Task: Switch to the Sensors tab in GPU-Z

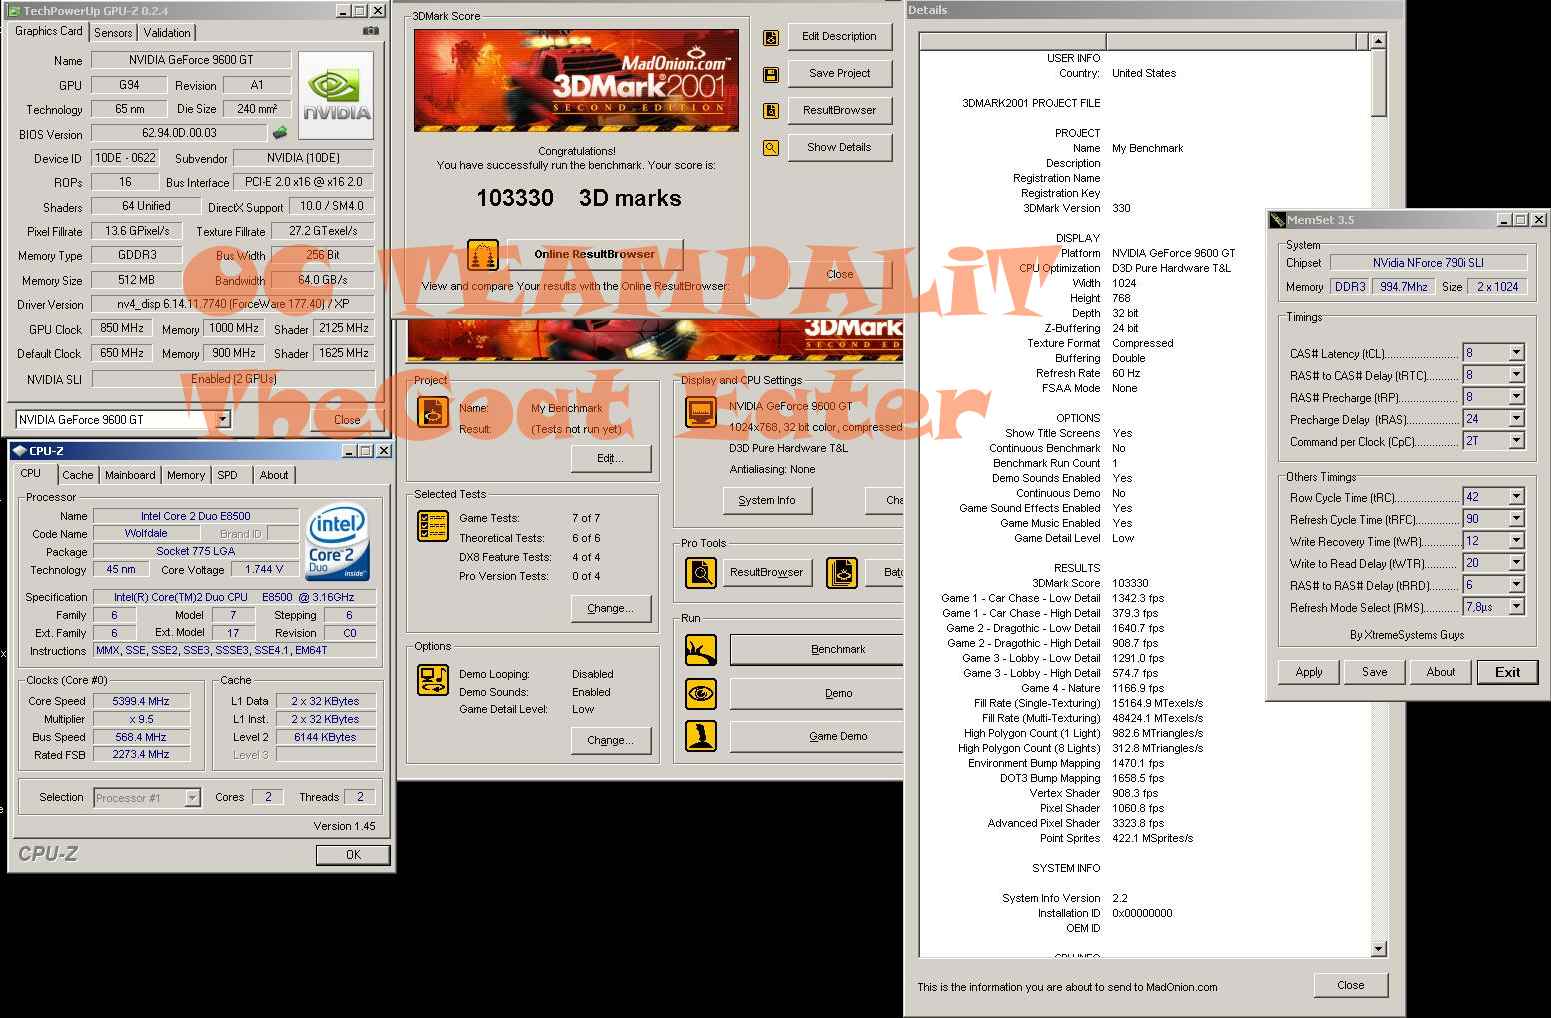Action: [113, 33]
